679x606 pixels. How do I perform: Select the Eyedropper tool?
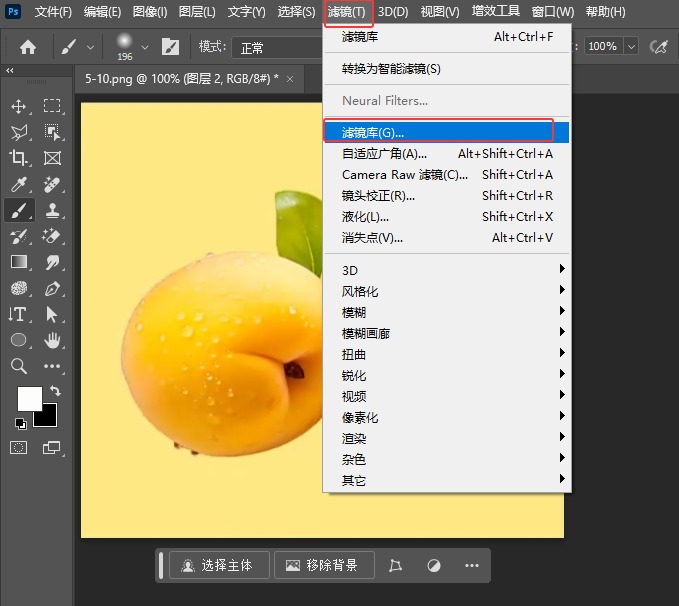coord(19,184)
